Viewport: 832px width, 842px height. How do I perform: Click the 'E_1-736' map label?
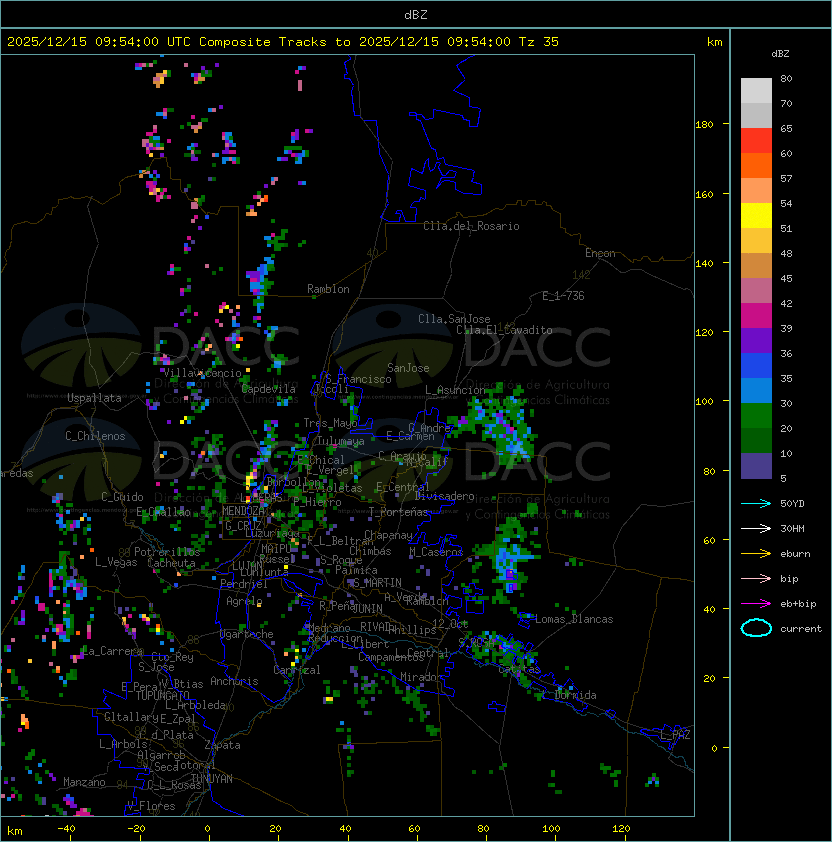click(x=563, y=296)
